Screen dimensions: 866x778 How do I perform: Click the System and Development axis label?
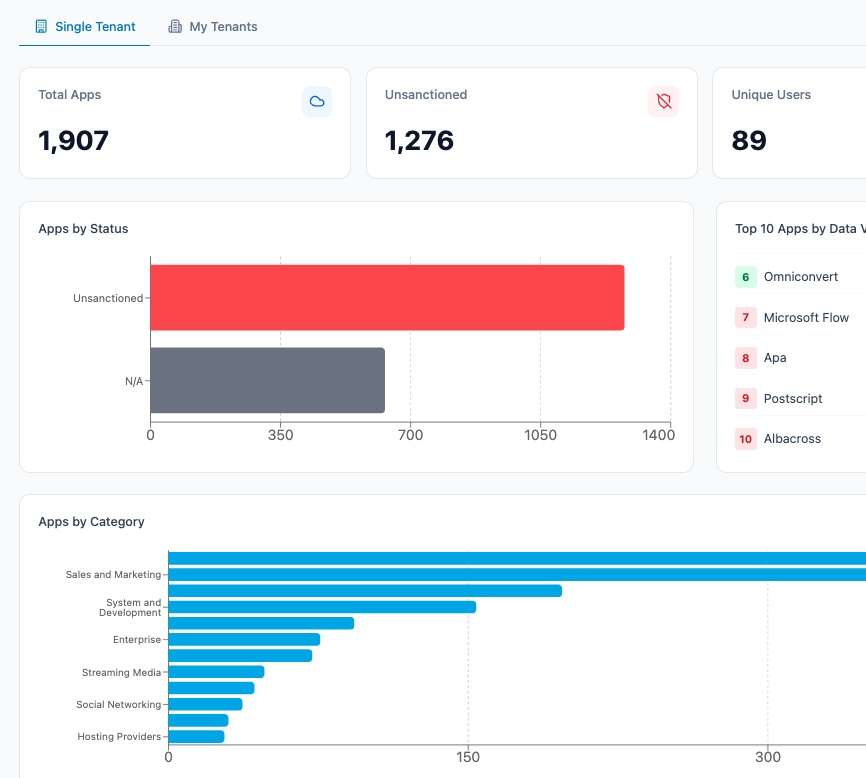tap(130, 607)
